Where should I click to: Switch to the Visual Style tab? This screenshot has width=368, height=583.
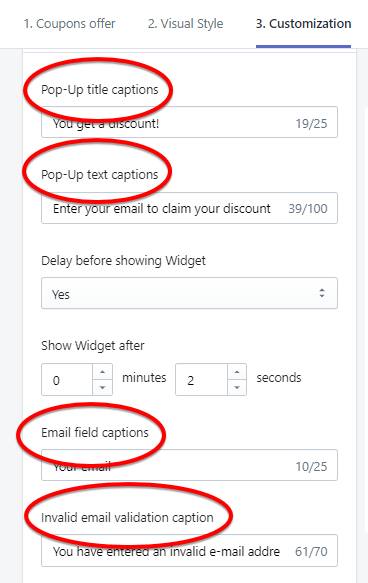pos(185,24)
